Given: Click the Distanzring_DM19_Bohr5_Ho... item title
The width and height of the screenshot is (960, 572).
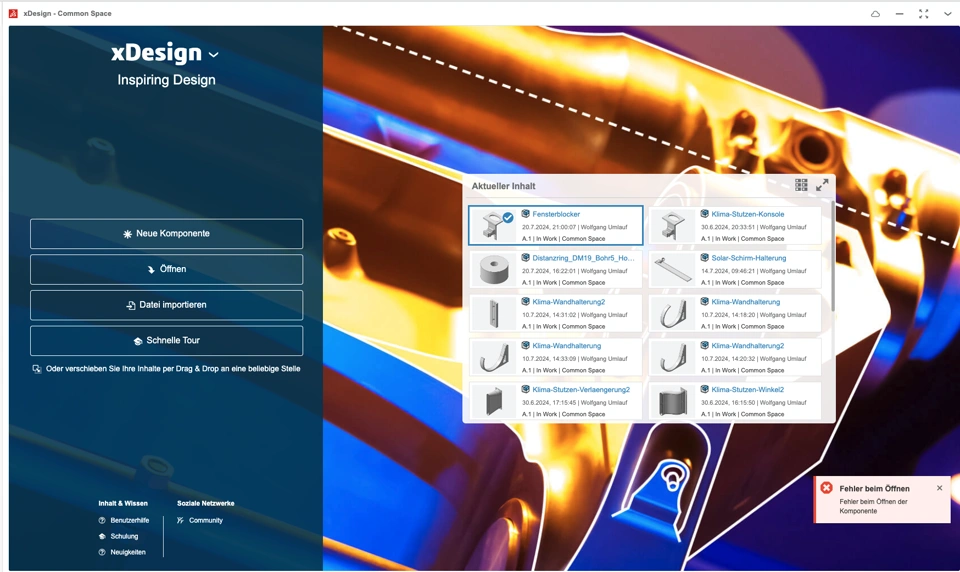Looking at the screenshot, I should click(583, 258).
